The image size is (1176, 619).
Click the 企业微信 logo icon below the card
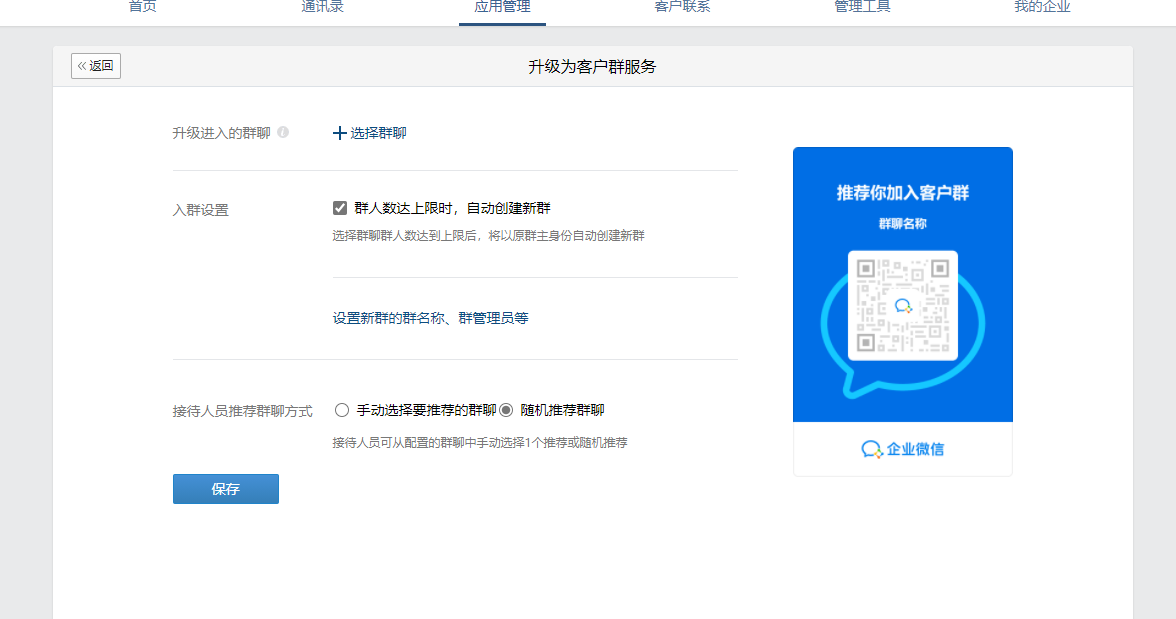pos(872,449)
